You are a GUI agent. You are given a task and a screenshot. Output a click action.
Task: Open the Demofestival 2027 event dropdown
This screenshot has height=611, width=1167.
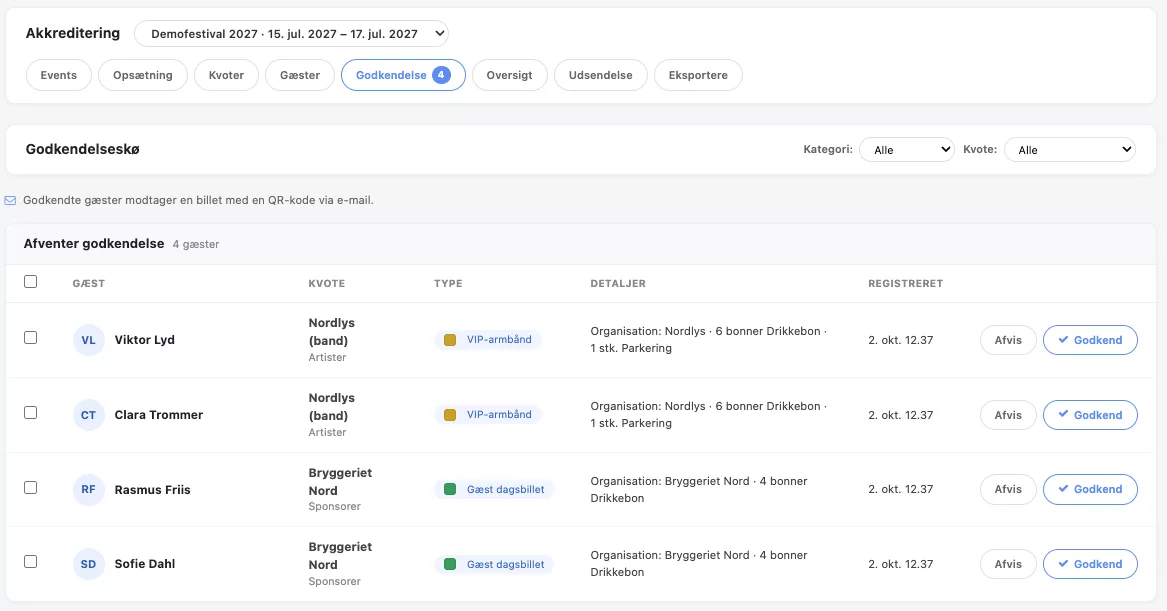pyautogui.click(x=291, y=33)
